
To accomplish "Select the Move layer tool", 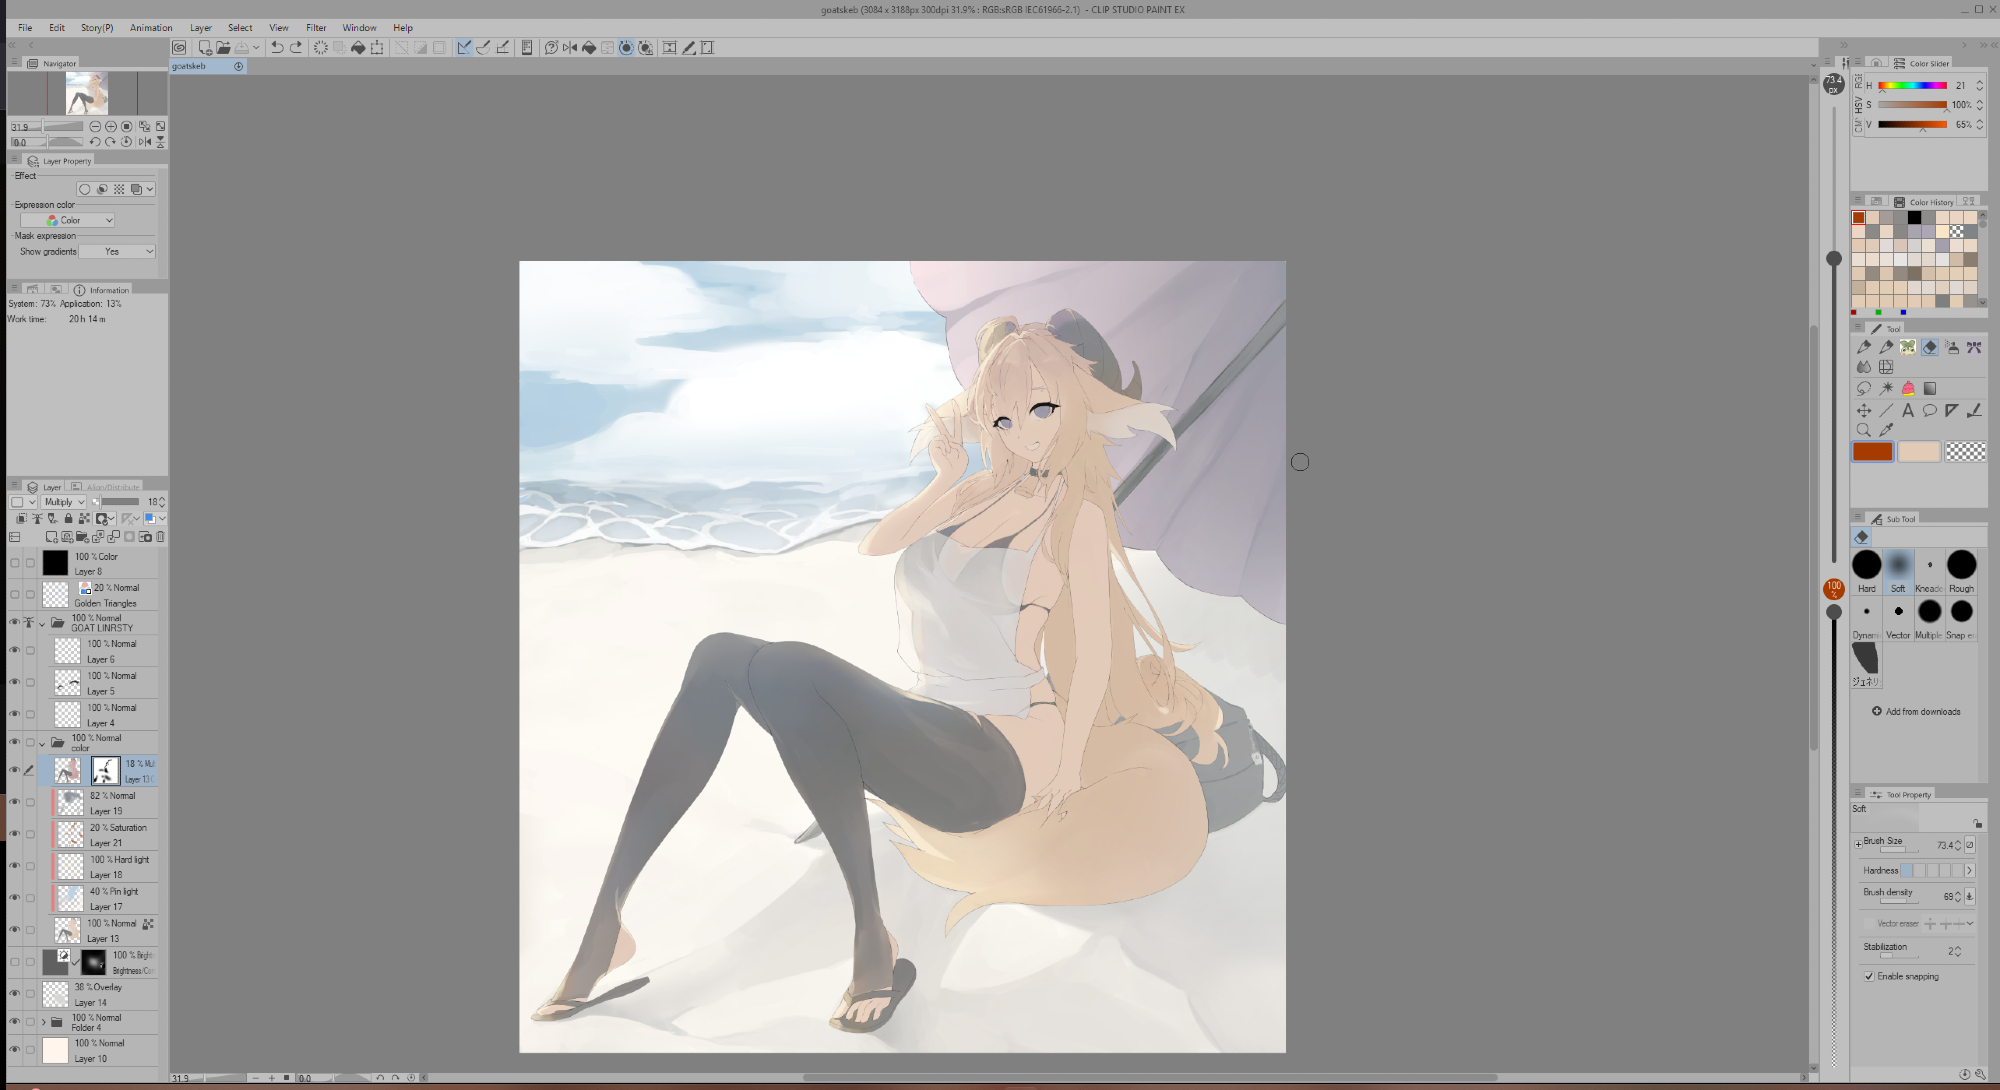I will [x=1864, y=410].
